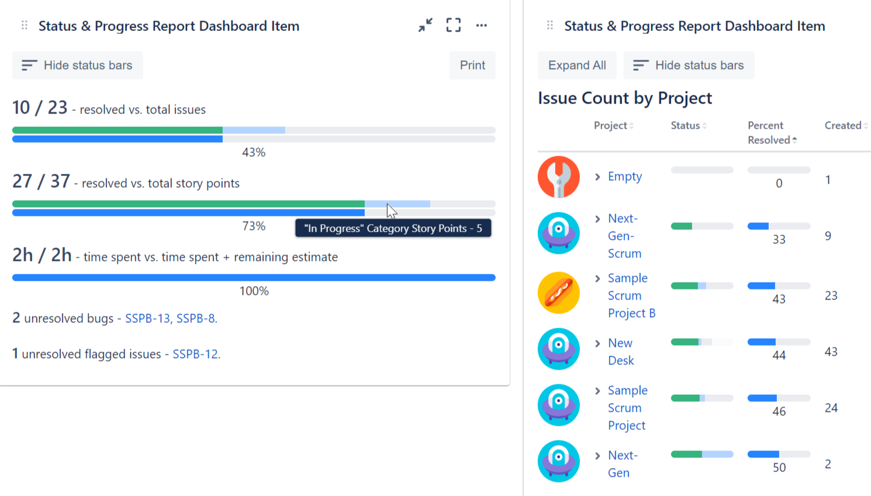871x496 pixels.
Task: Toggle Hide status bars in left gadget
Action: click(77, 65)
